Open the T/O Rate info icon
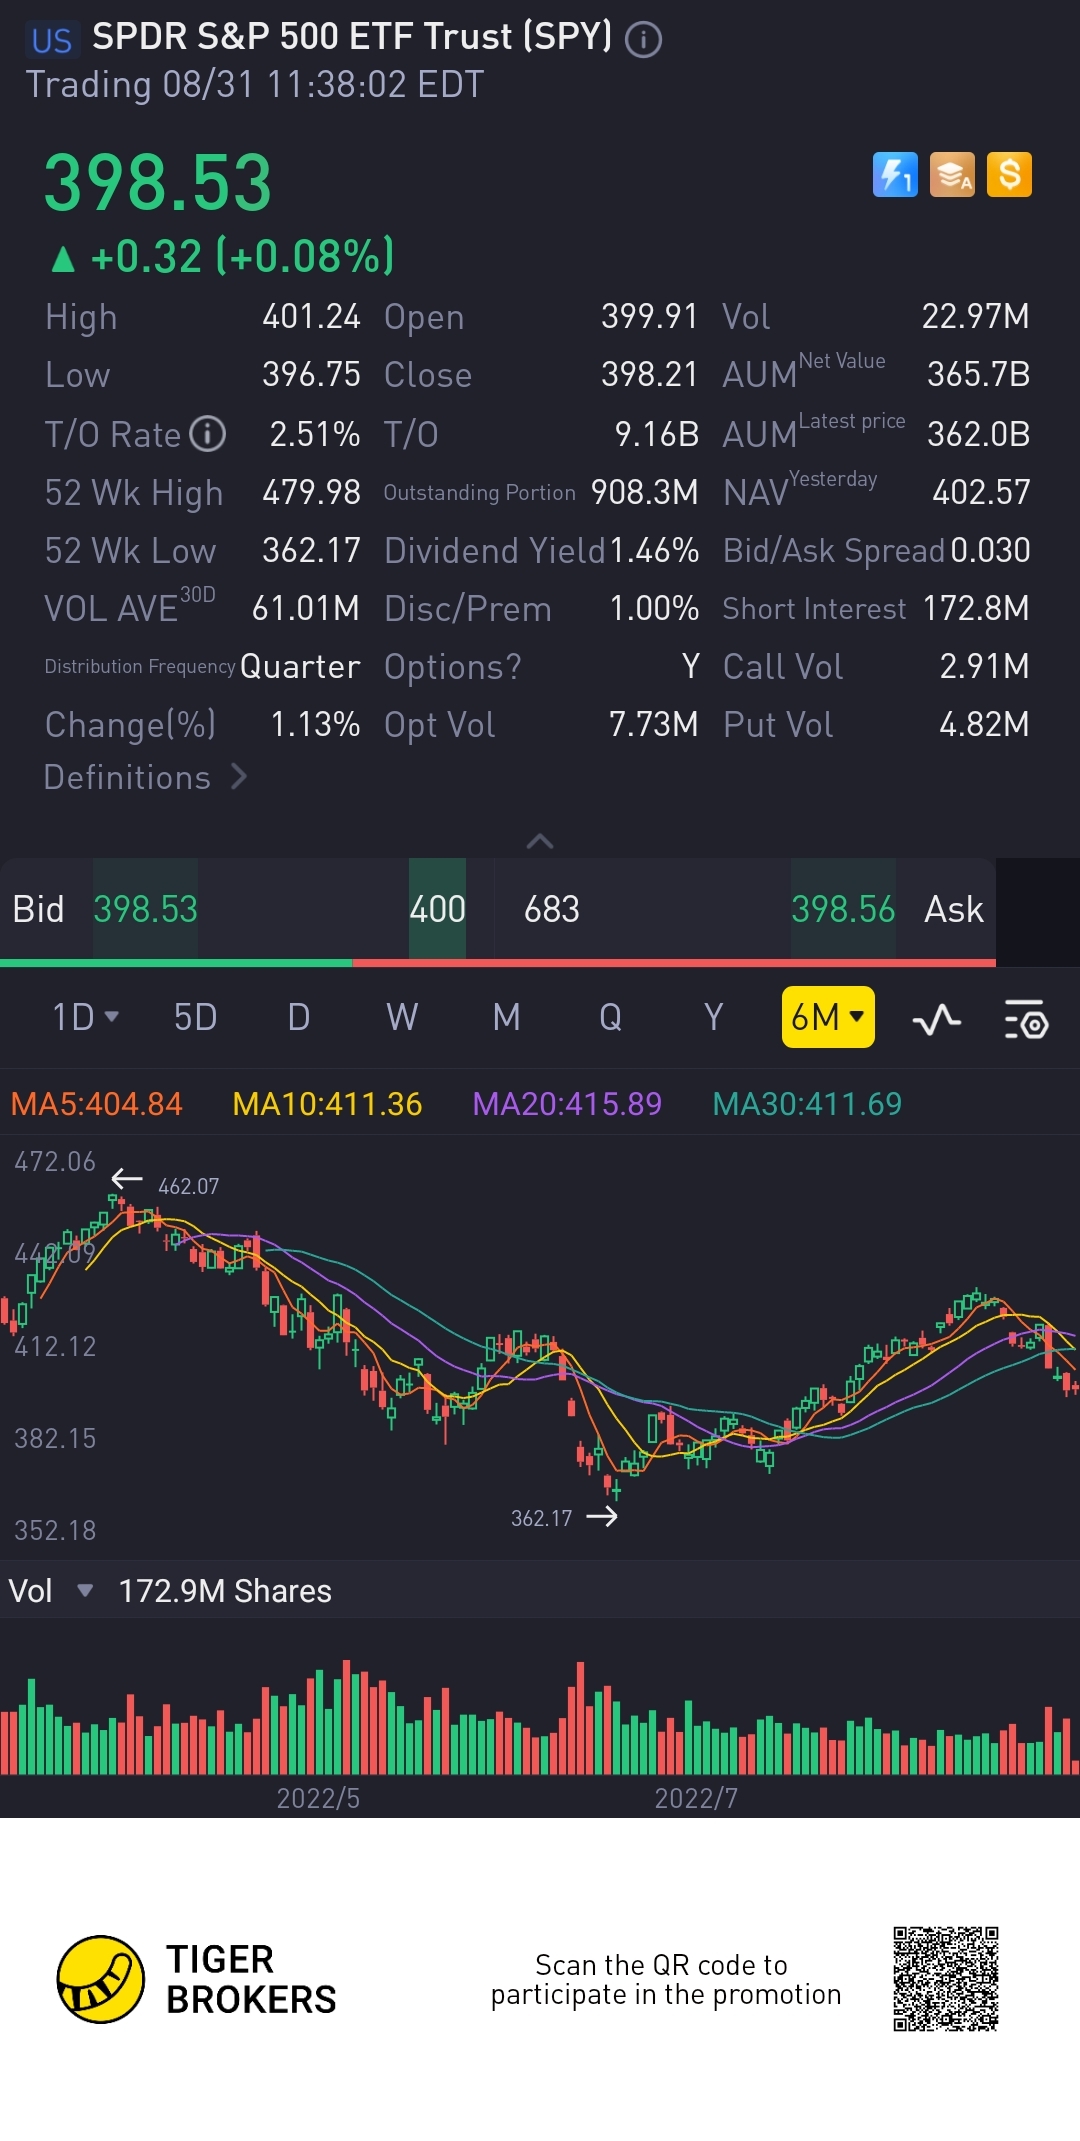This screenshot has width=1080, height=2141. [x=208, y=434]
